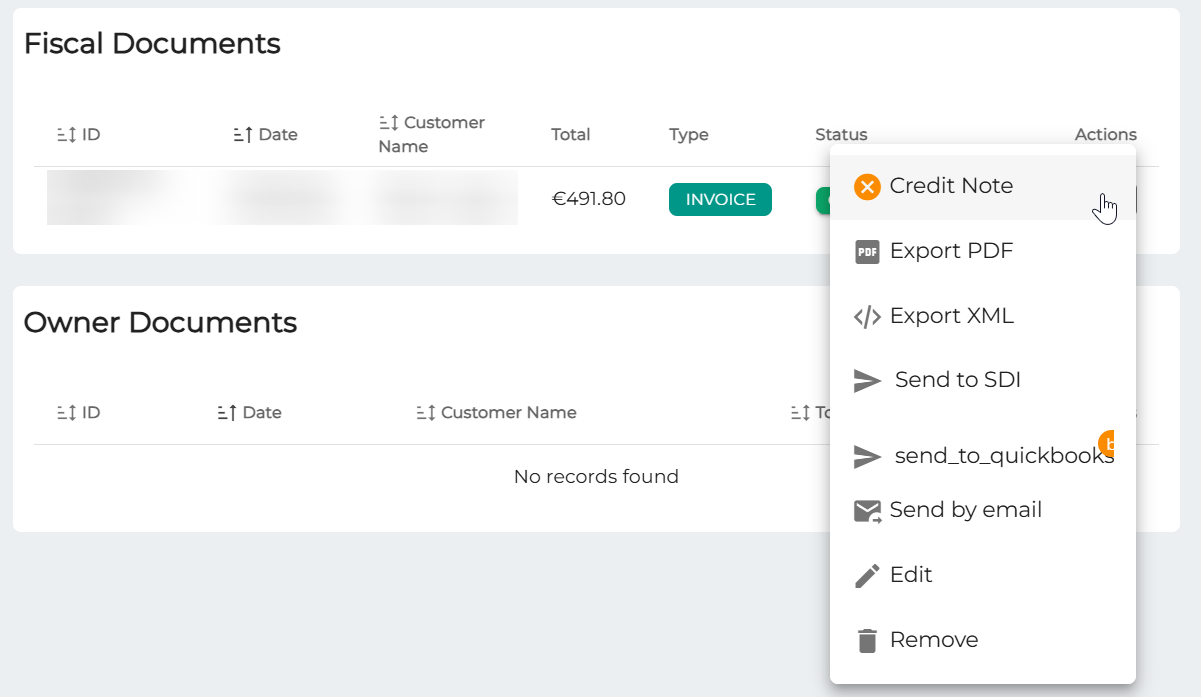This screenshot has height=697, width=1201.
Task: Click the orange Credit Note X icon
Action: coord(866,186)
